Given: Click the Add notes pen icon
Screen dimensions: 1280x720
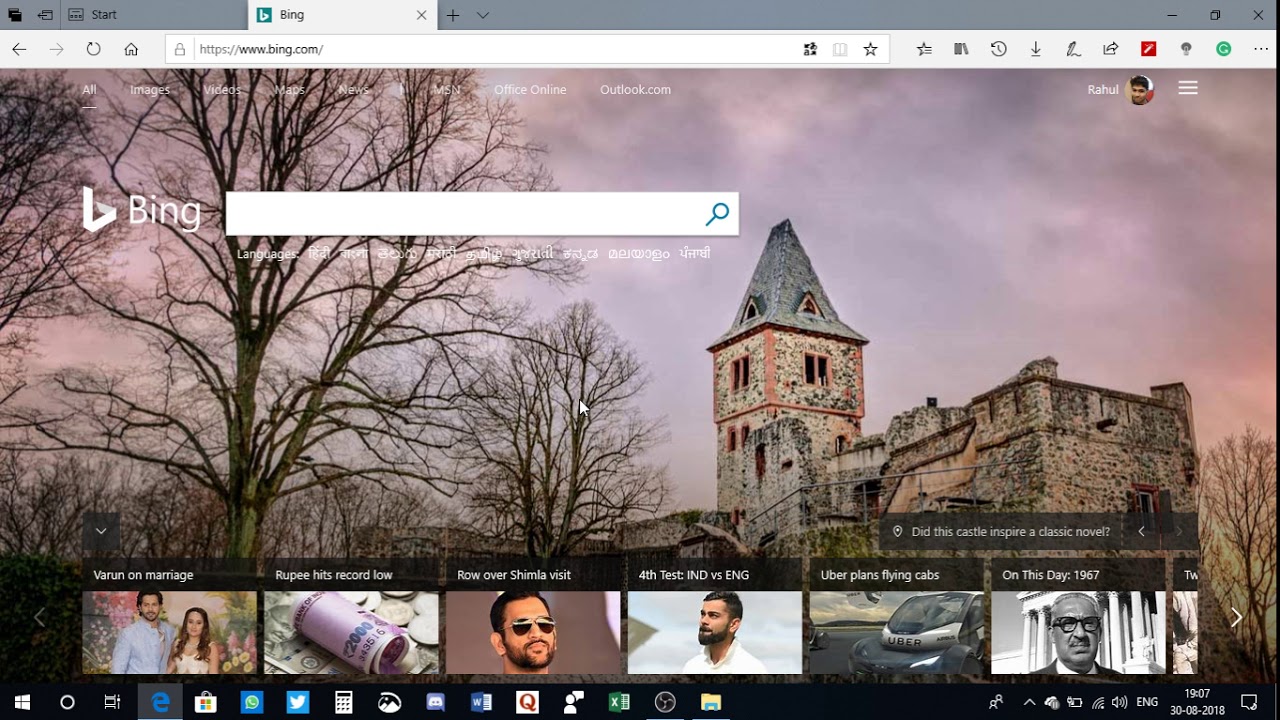Looking at the screenshot, I should pyautogui.click(x=1073, y=49).
